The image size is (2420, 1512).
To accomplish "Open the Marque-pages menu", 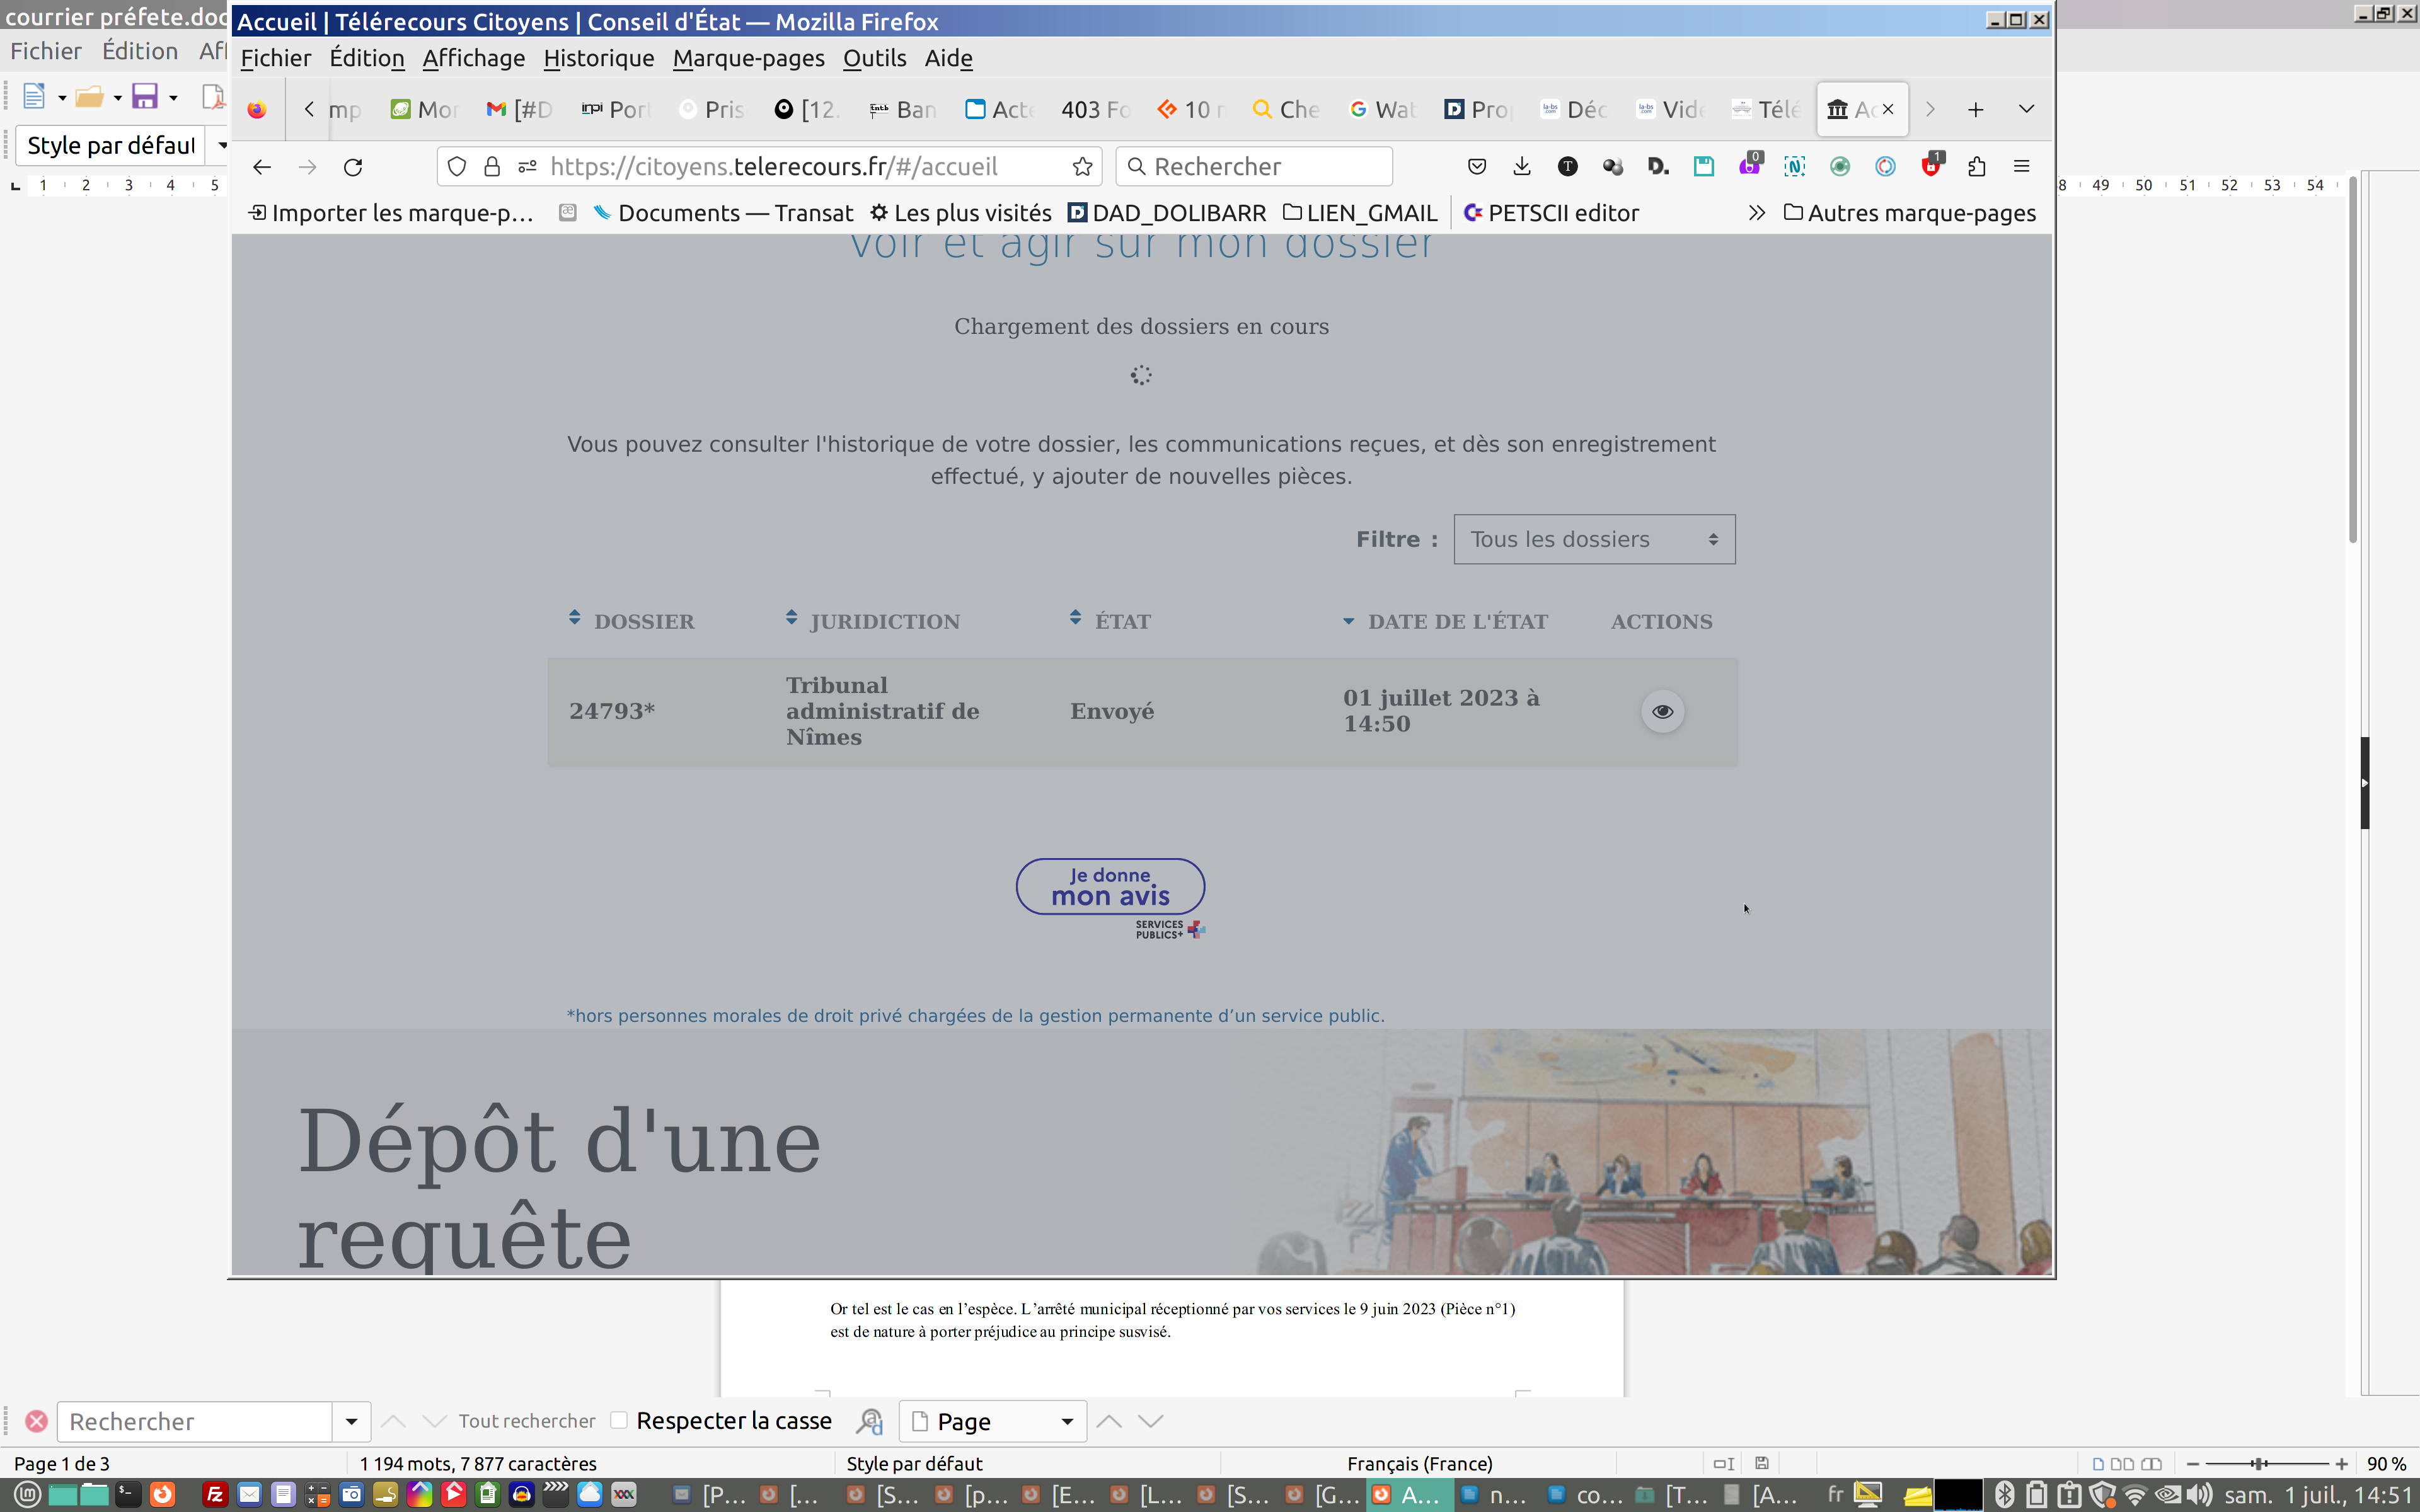I will click(x=748, y=58).
